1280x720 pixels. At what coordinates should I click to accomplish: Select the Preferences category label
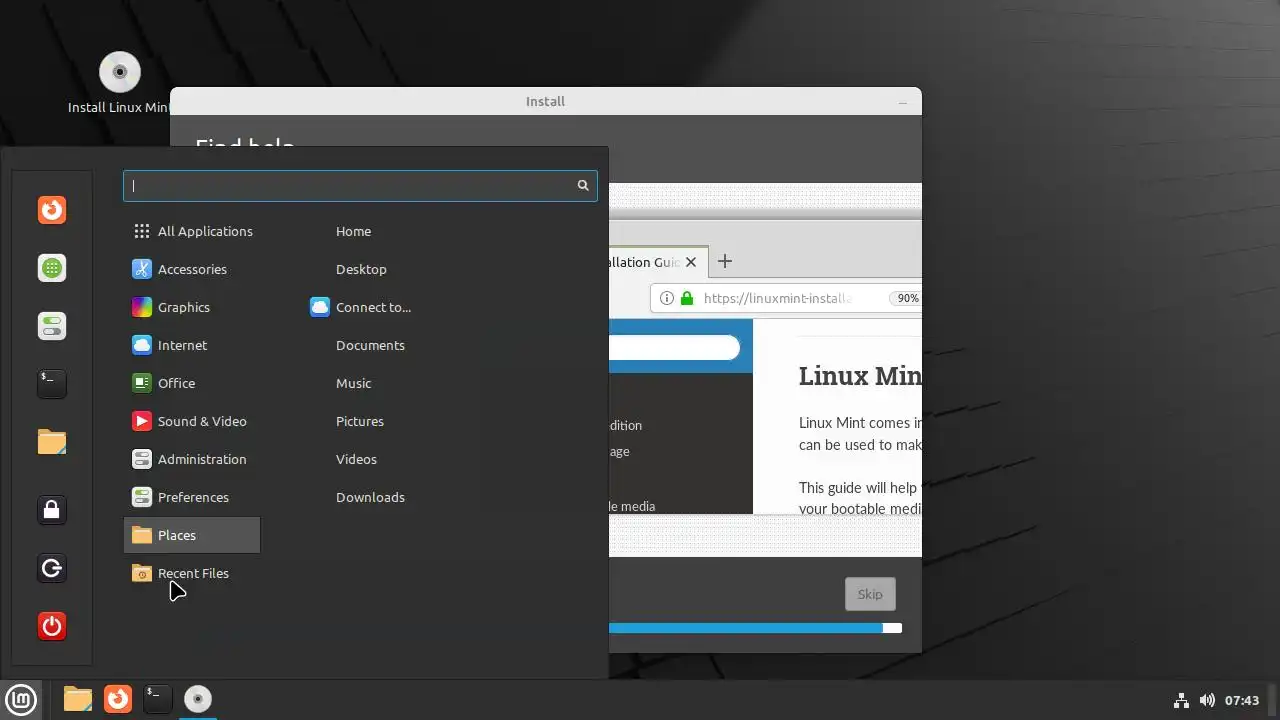[193, 497]
